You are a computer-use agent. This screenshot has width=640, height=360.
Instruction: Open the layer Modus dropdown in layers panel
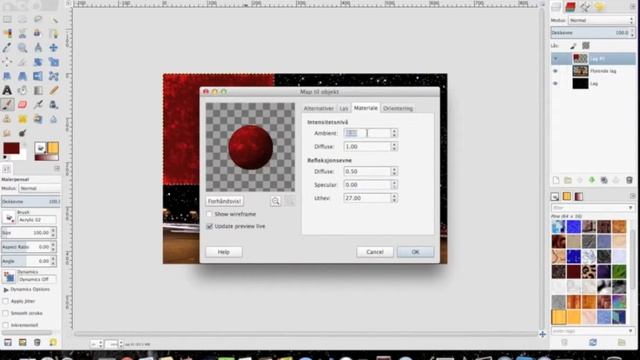[x=601, y=20]
